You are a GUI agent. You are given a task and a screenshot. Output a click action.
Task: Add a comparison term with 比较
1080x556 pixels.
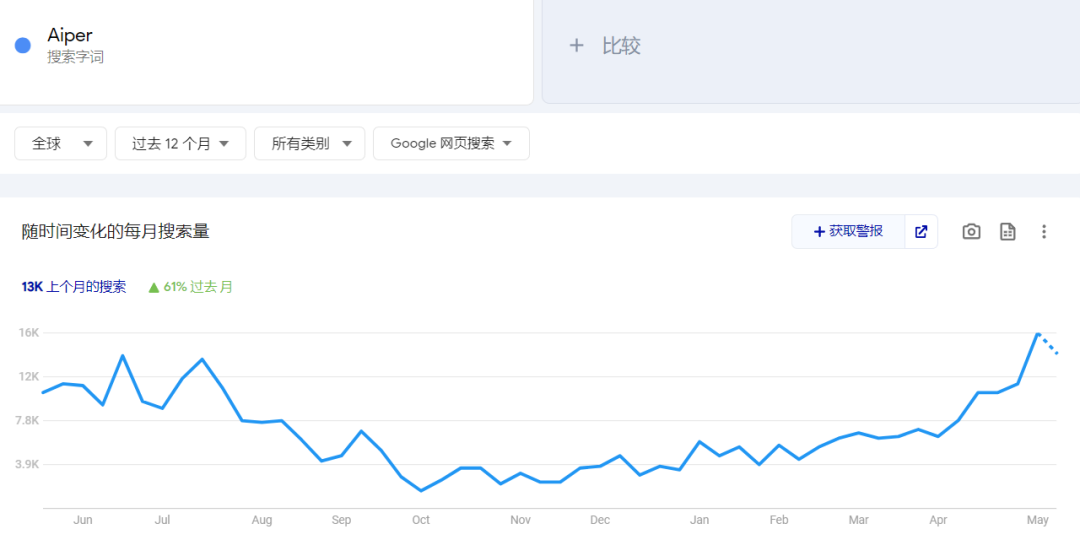tap(605, 46)
